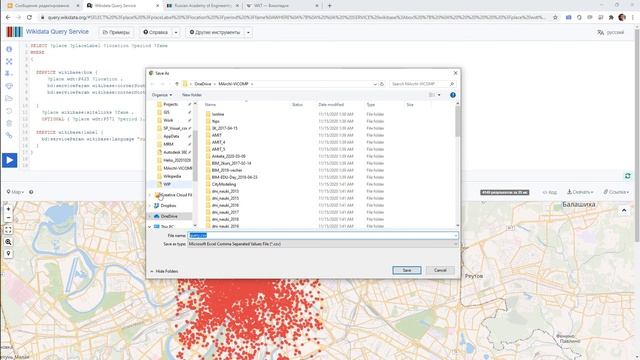Select the Wikipedia folder in quick access
Image resolution: width=640 pixels, height=360 pixels.
pos(172,176)
